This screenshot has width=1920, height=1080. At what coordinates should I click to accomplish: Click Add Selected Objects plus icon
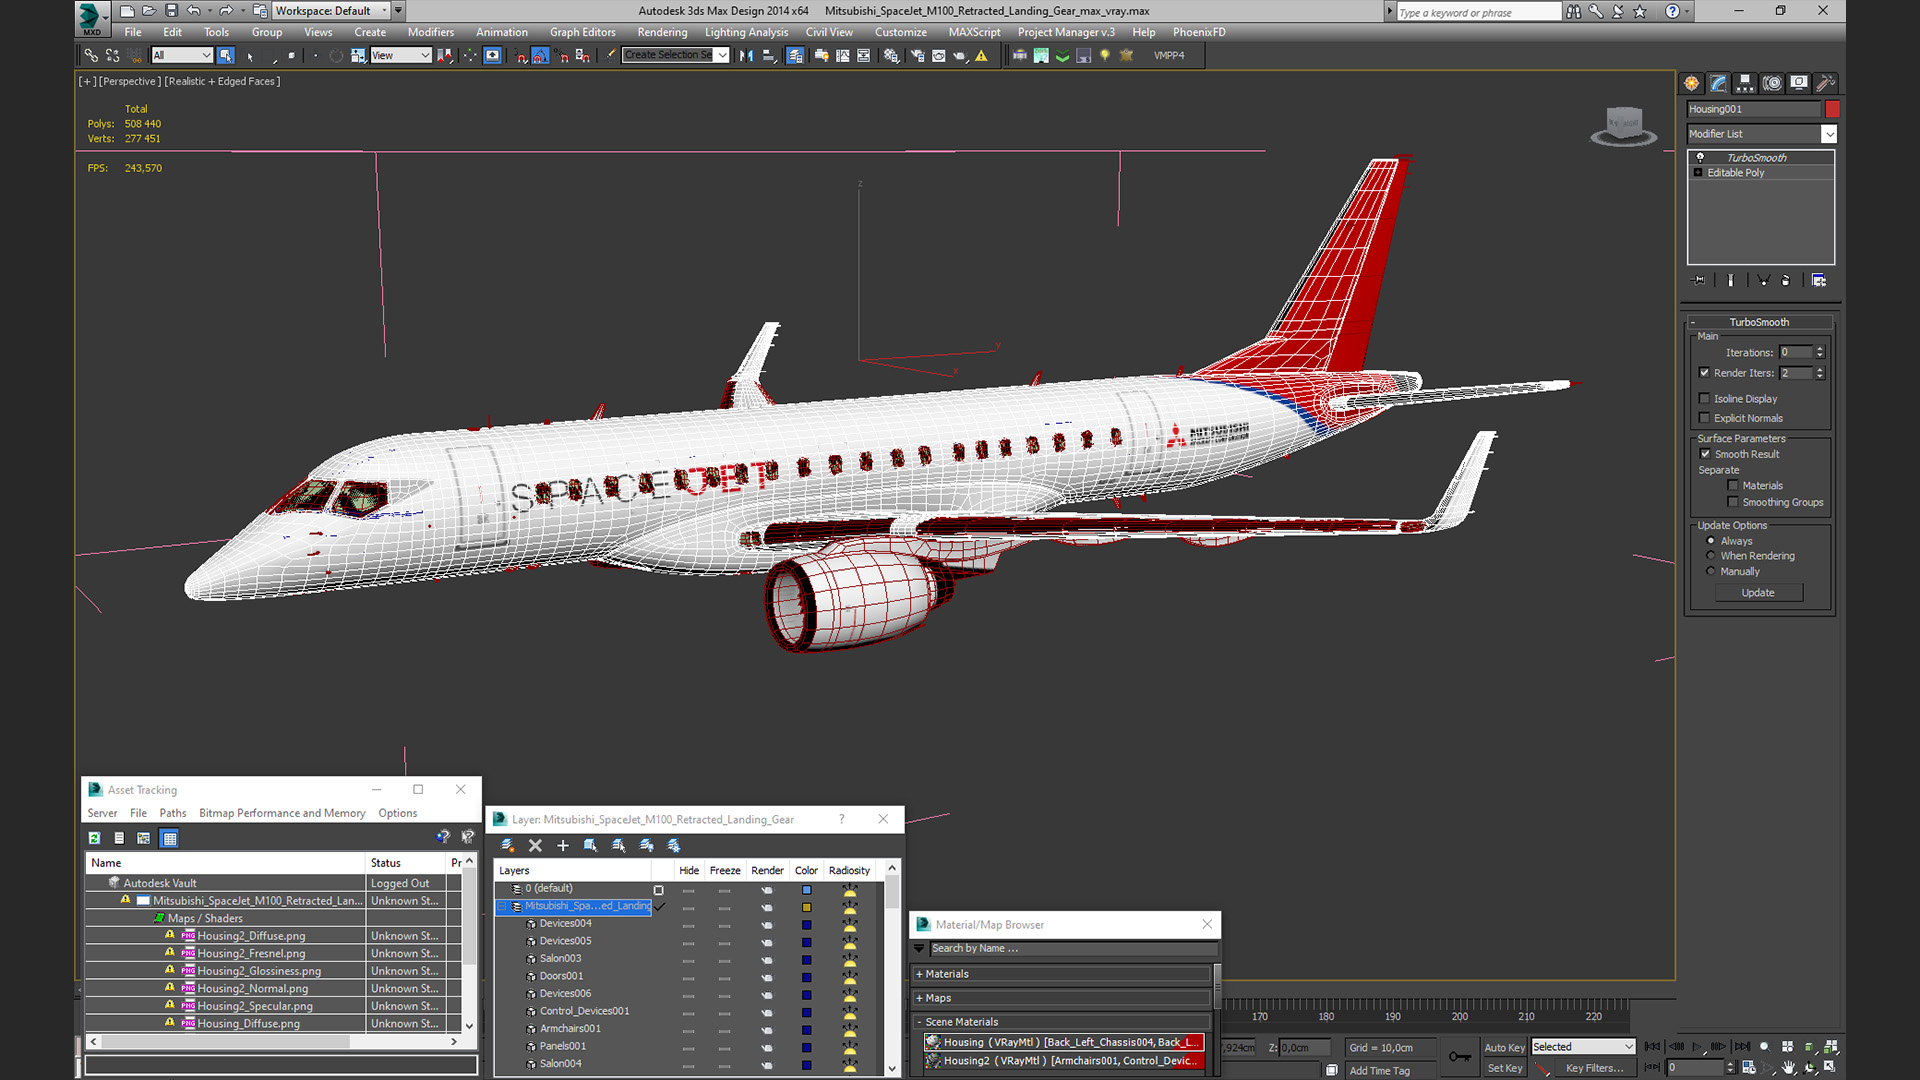click(563, 846)
